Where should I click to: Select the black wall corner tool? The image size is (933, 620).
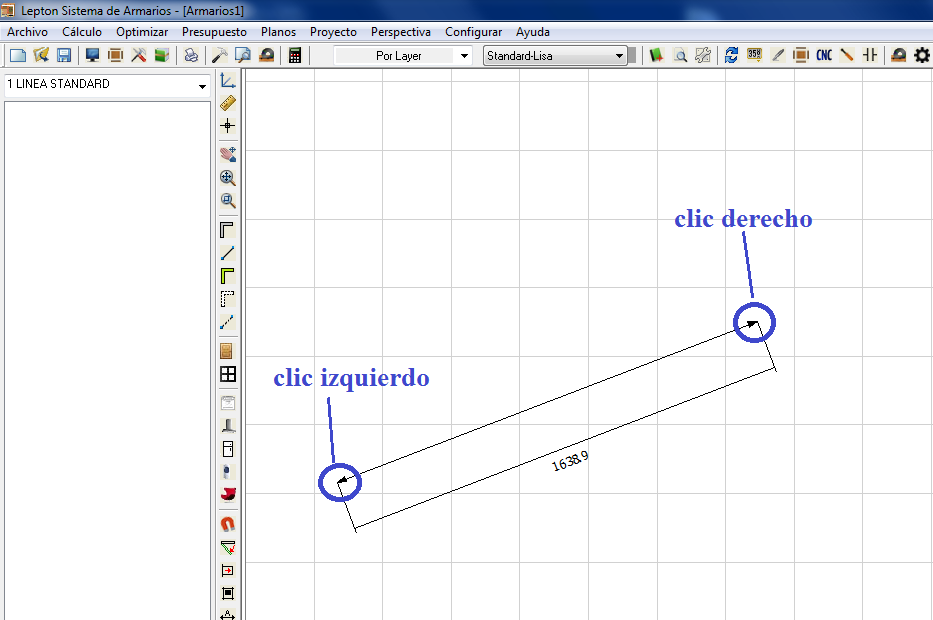pos(228,230)
